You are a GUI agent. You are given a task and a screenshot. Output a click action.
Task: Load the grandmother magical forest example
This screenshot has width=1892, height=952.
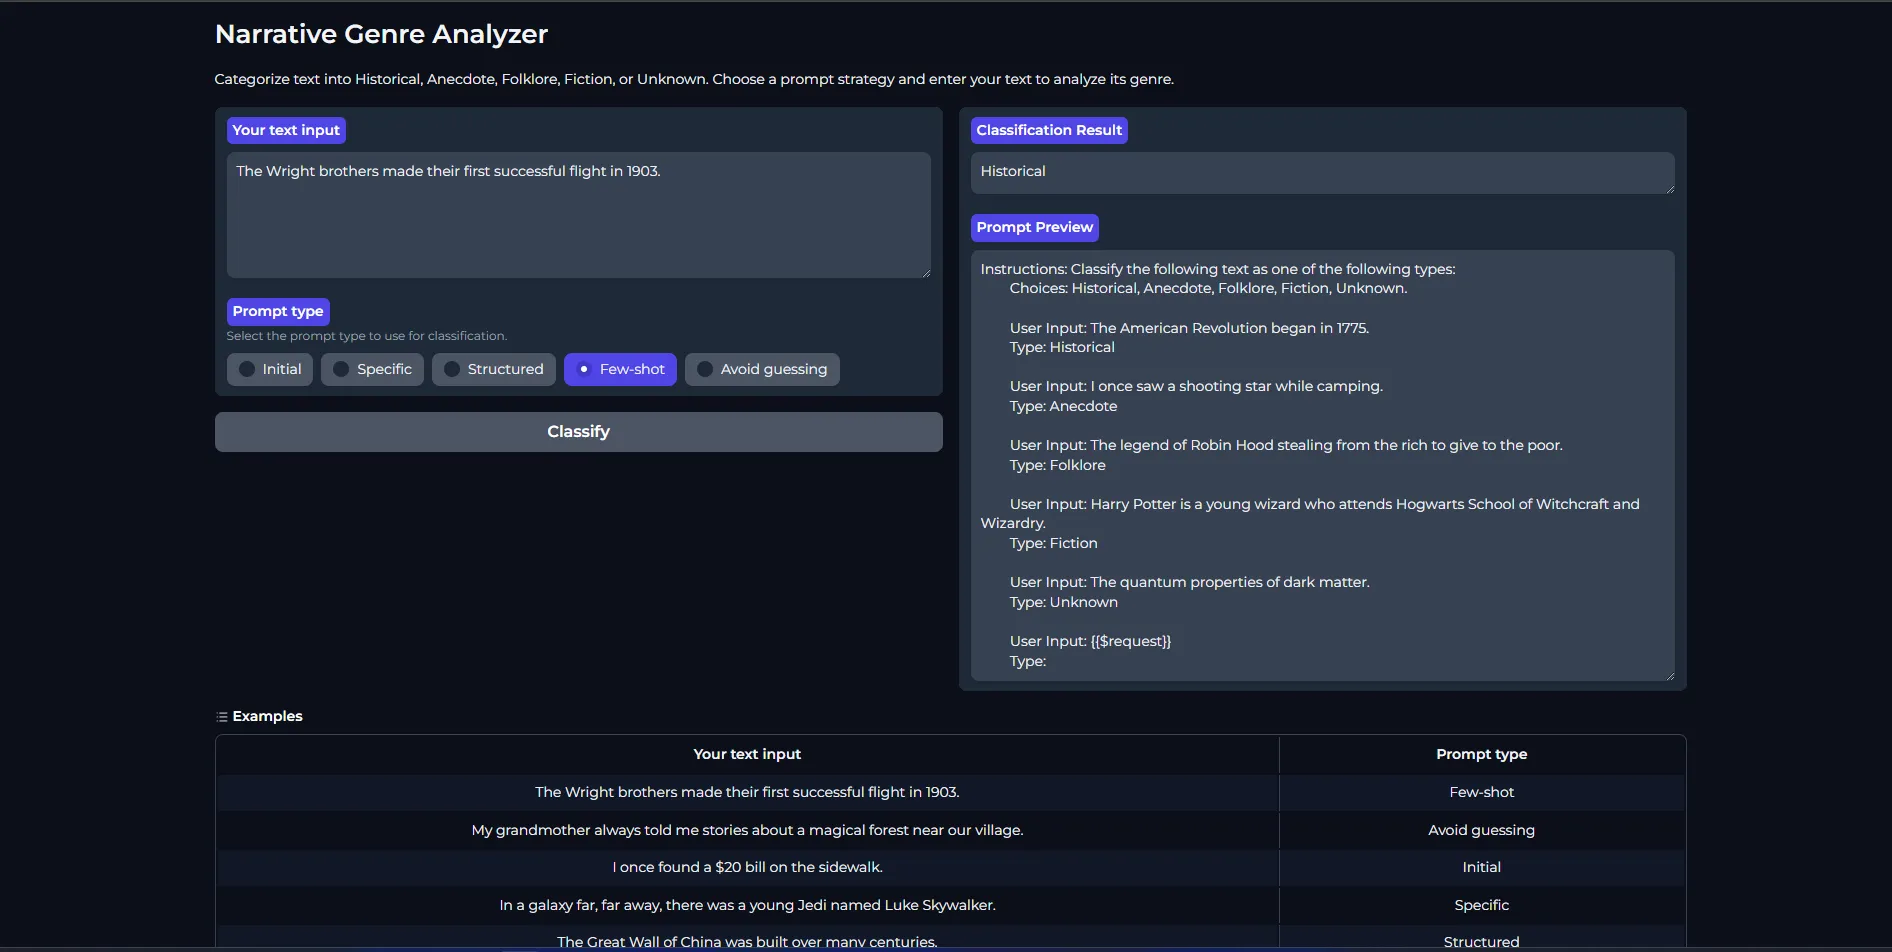pyautogui.click(x=746, y=830)
